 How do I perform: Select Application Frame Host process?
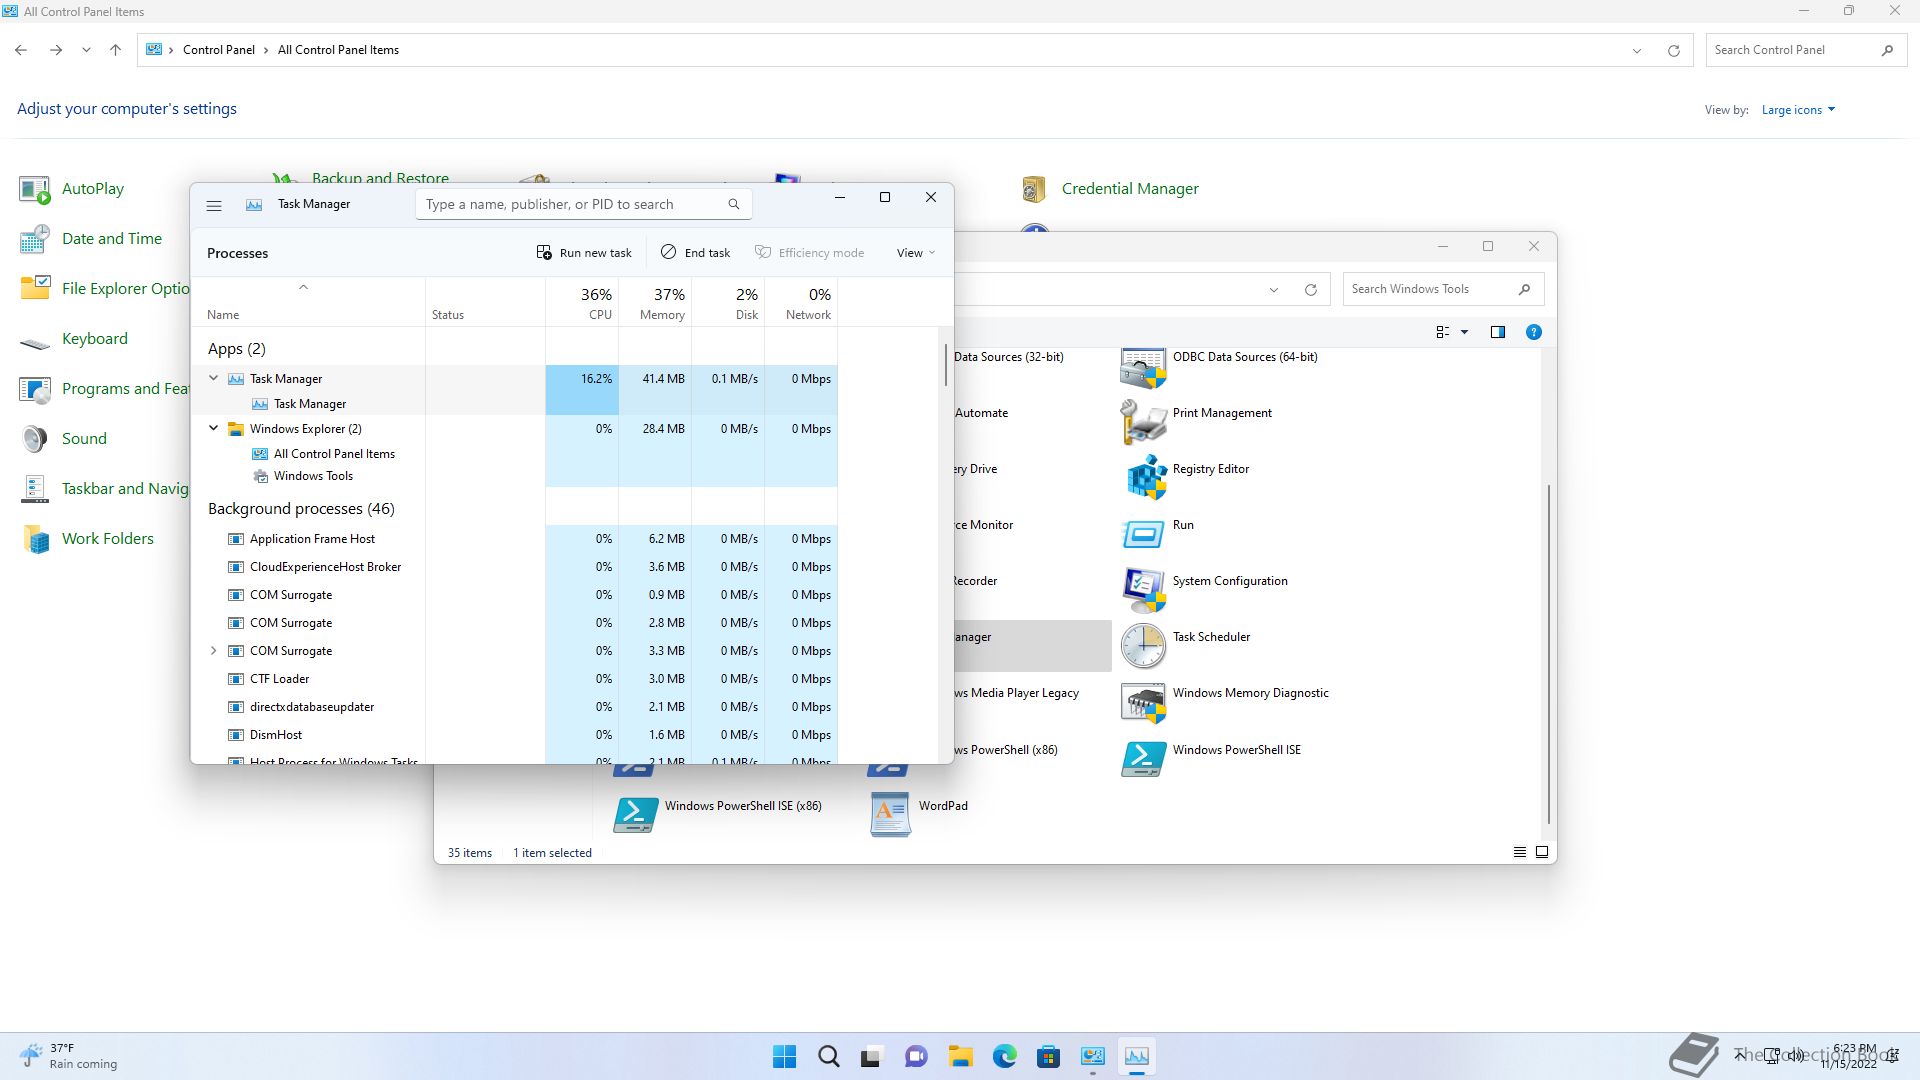pyautogui.click(x=514, y=539)
